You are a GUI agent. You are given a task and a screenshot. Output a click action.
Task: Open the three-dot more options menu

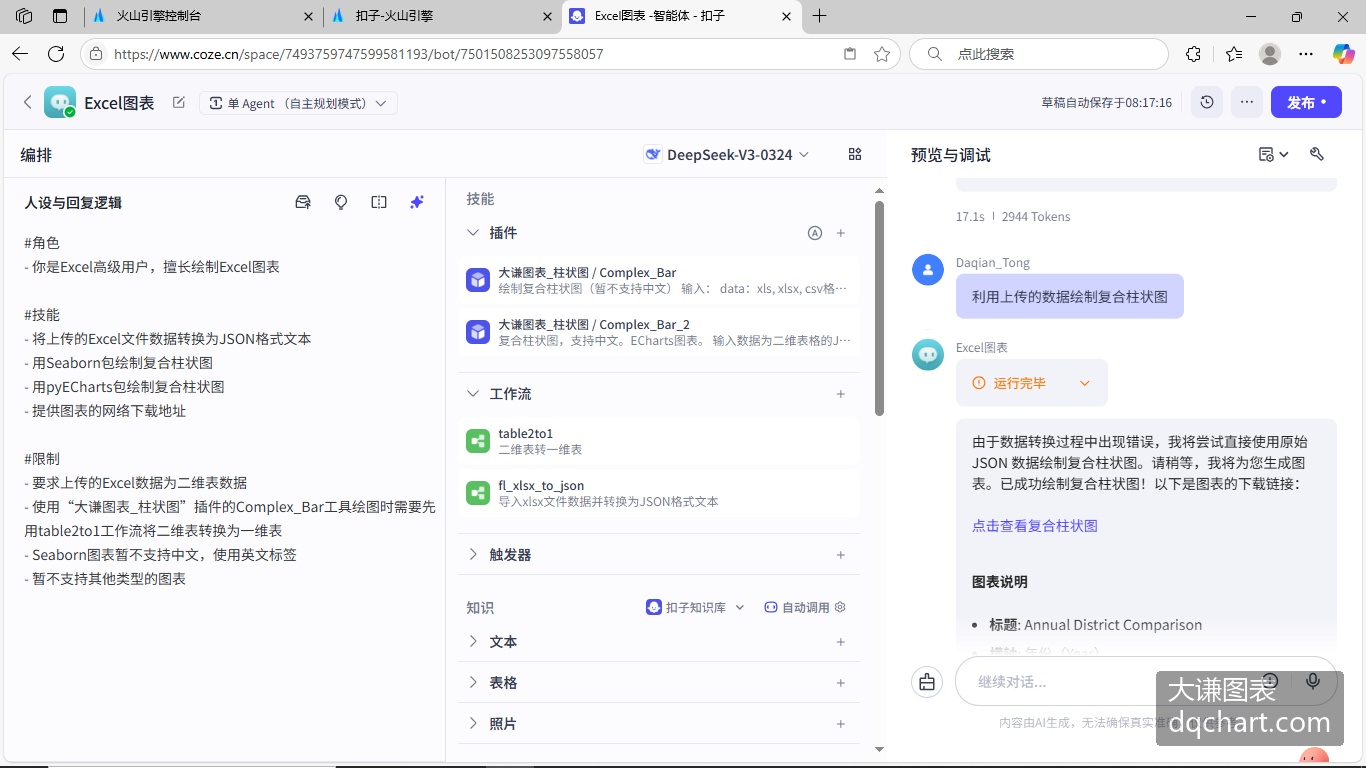coord(1246,102)
